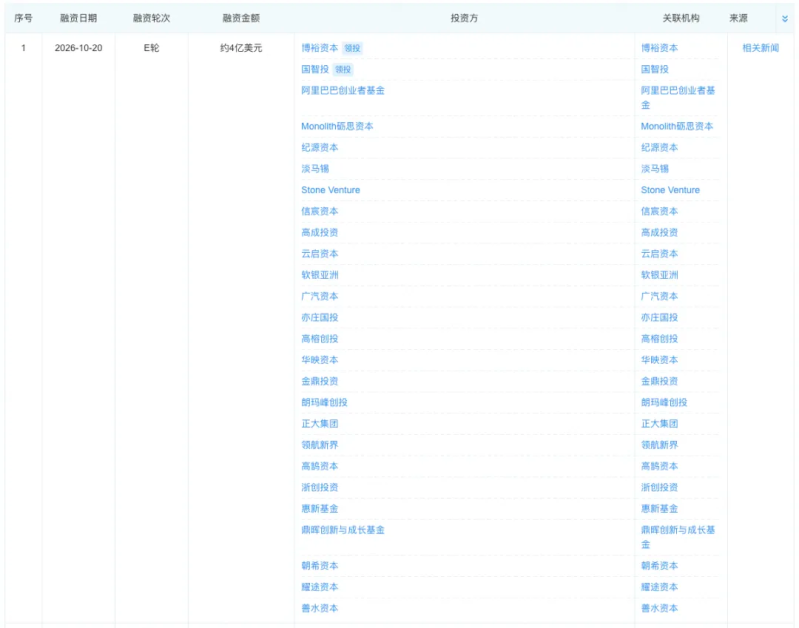Viewport: 799px width, 628px height.
Task: Open 浙创投资 in the 投资方 column
Action: click(319, 487)
